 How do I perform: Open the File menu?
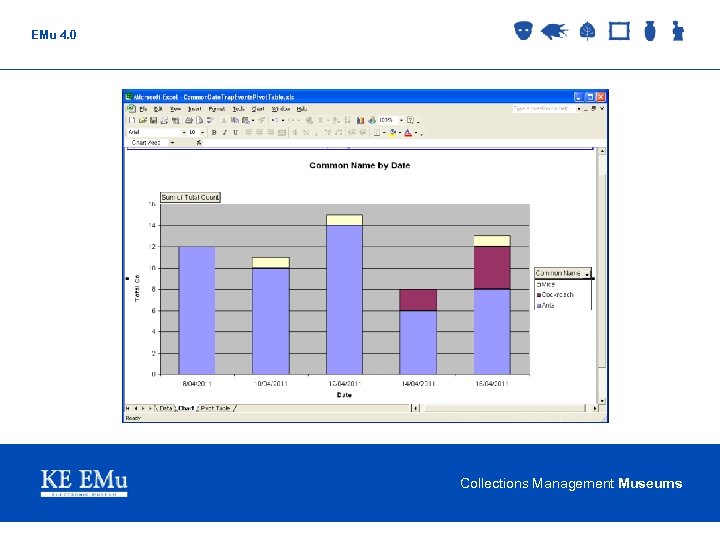click(143, 109)
